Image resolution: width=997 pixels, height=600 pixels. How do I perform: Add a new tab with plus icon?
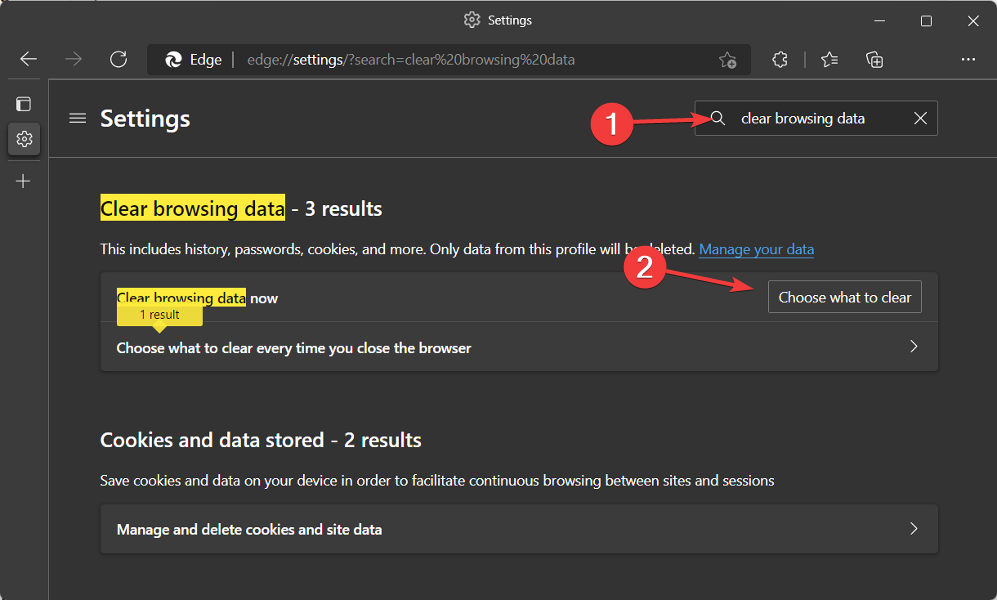tap(23, 181)
